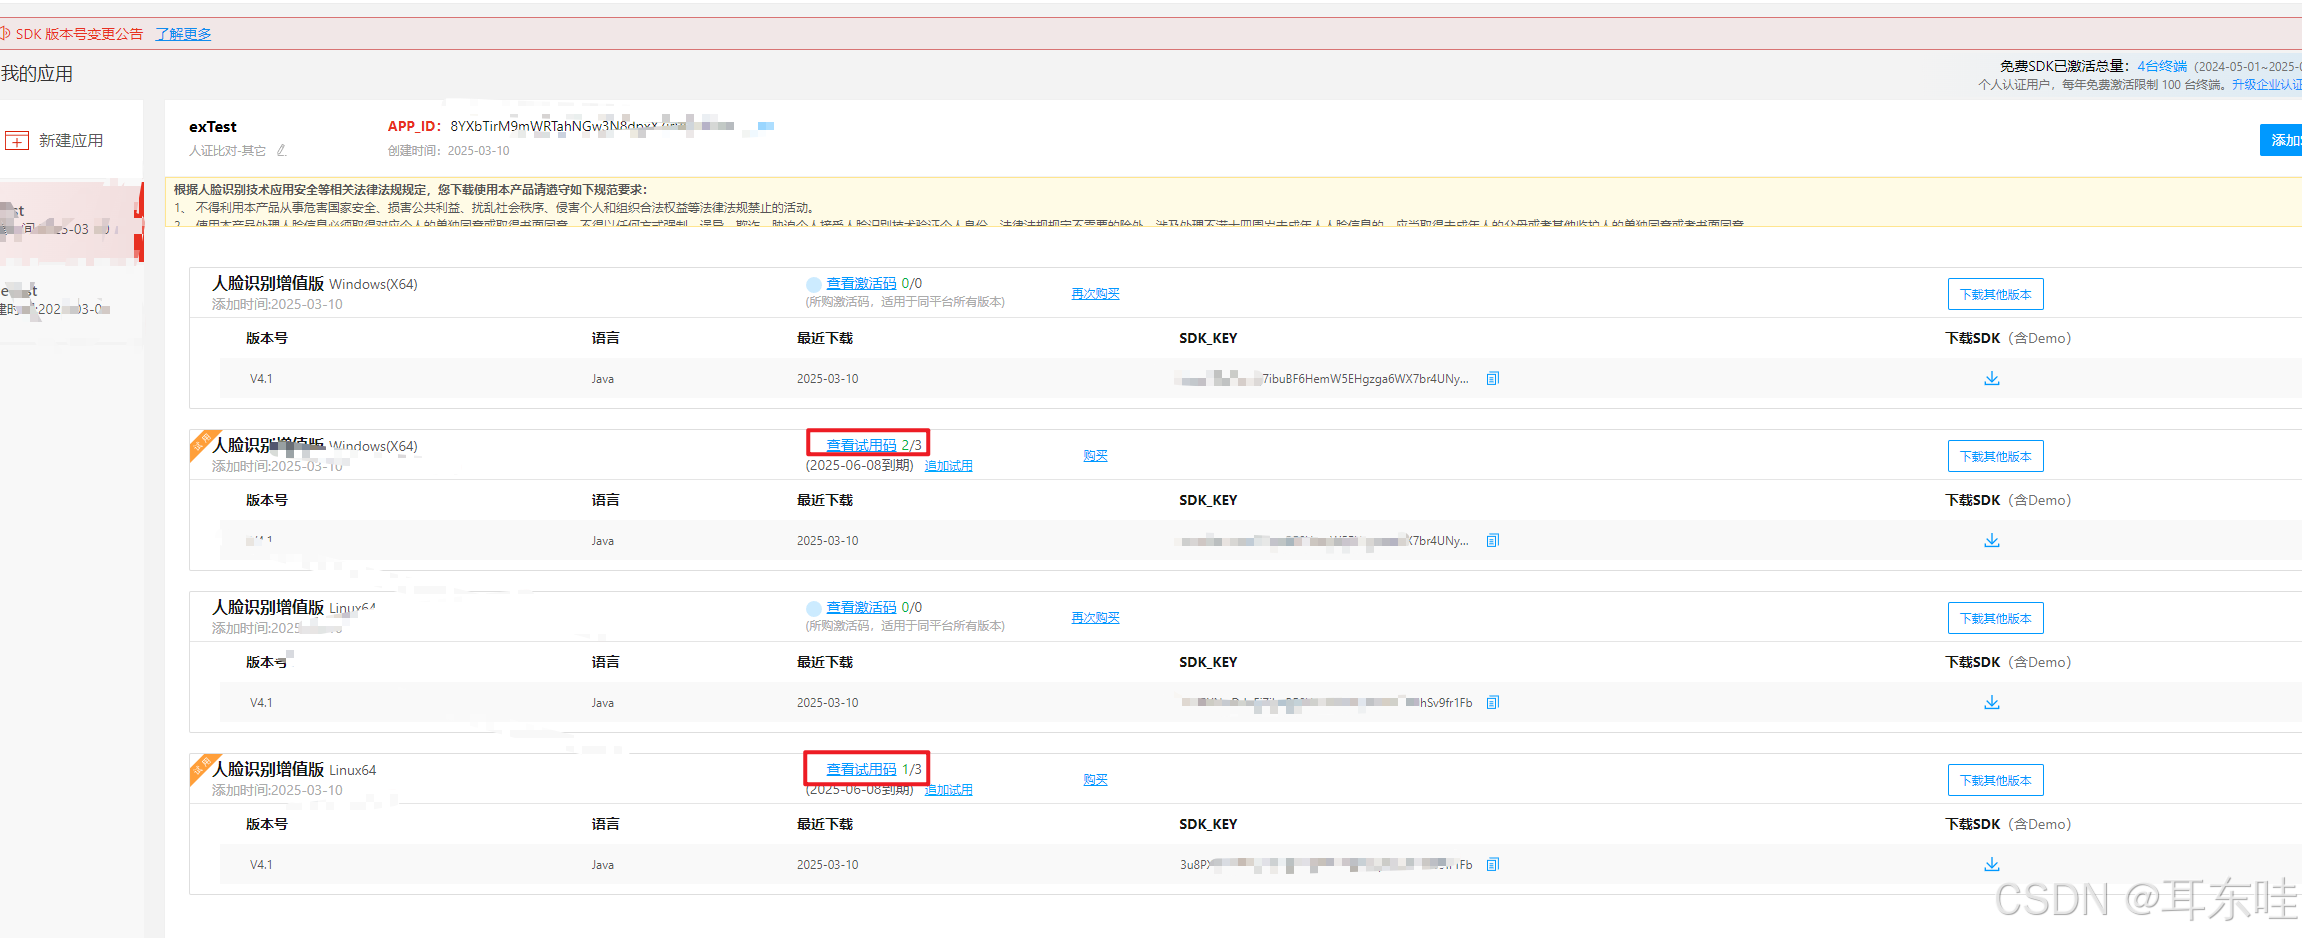Open the 4台终端 activated devices link
The width and height of the screenshot is (2302, 938).
click(2160, 65)
